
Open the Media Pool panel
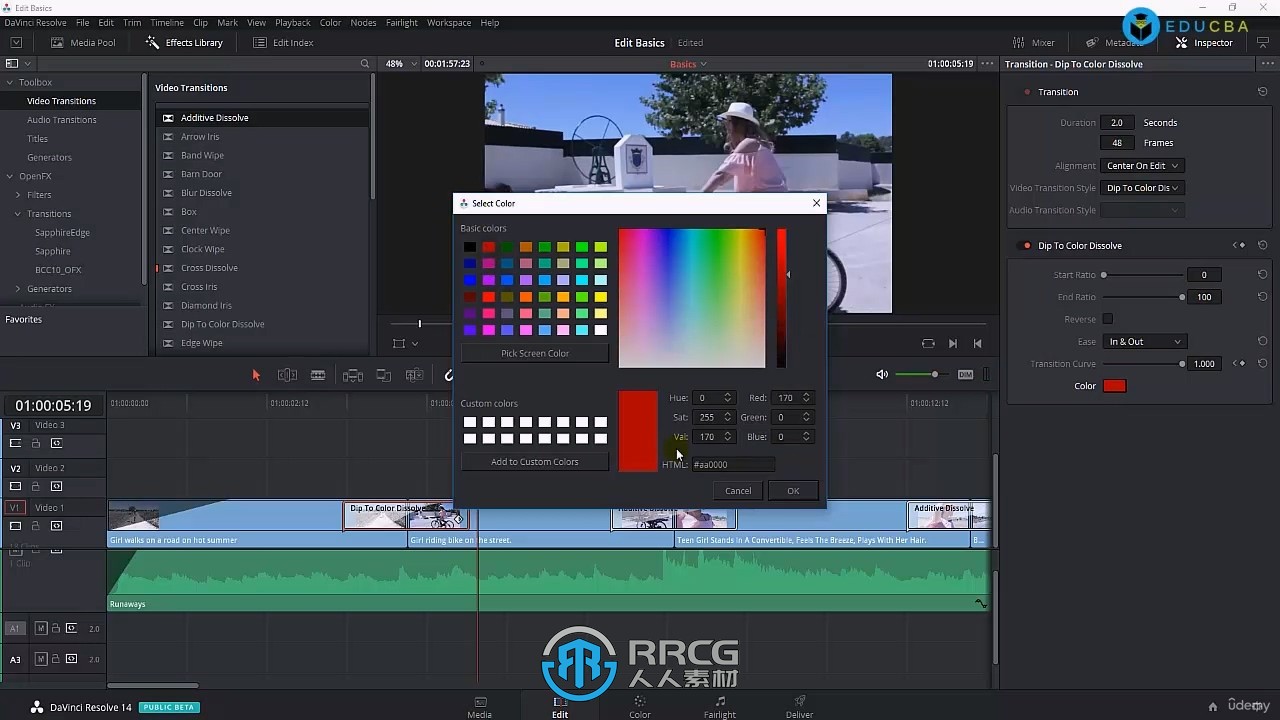pyautogui.click(x=84, y=43)
